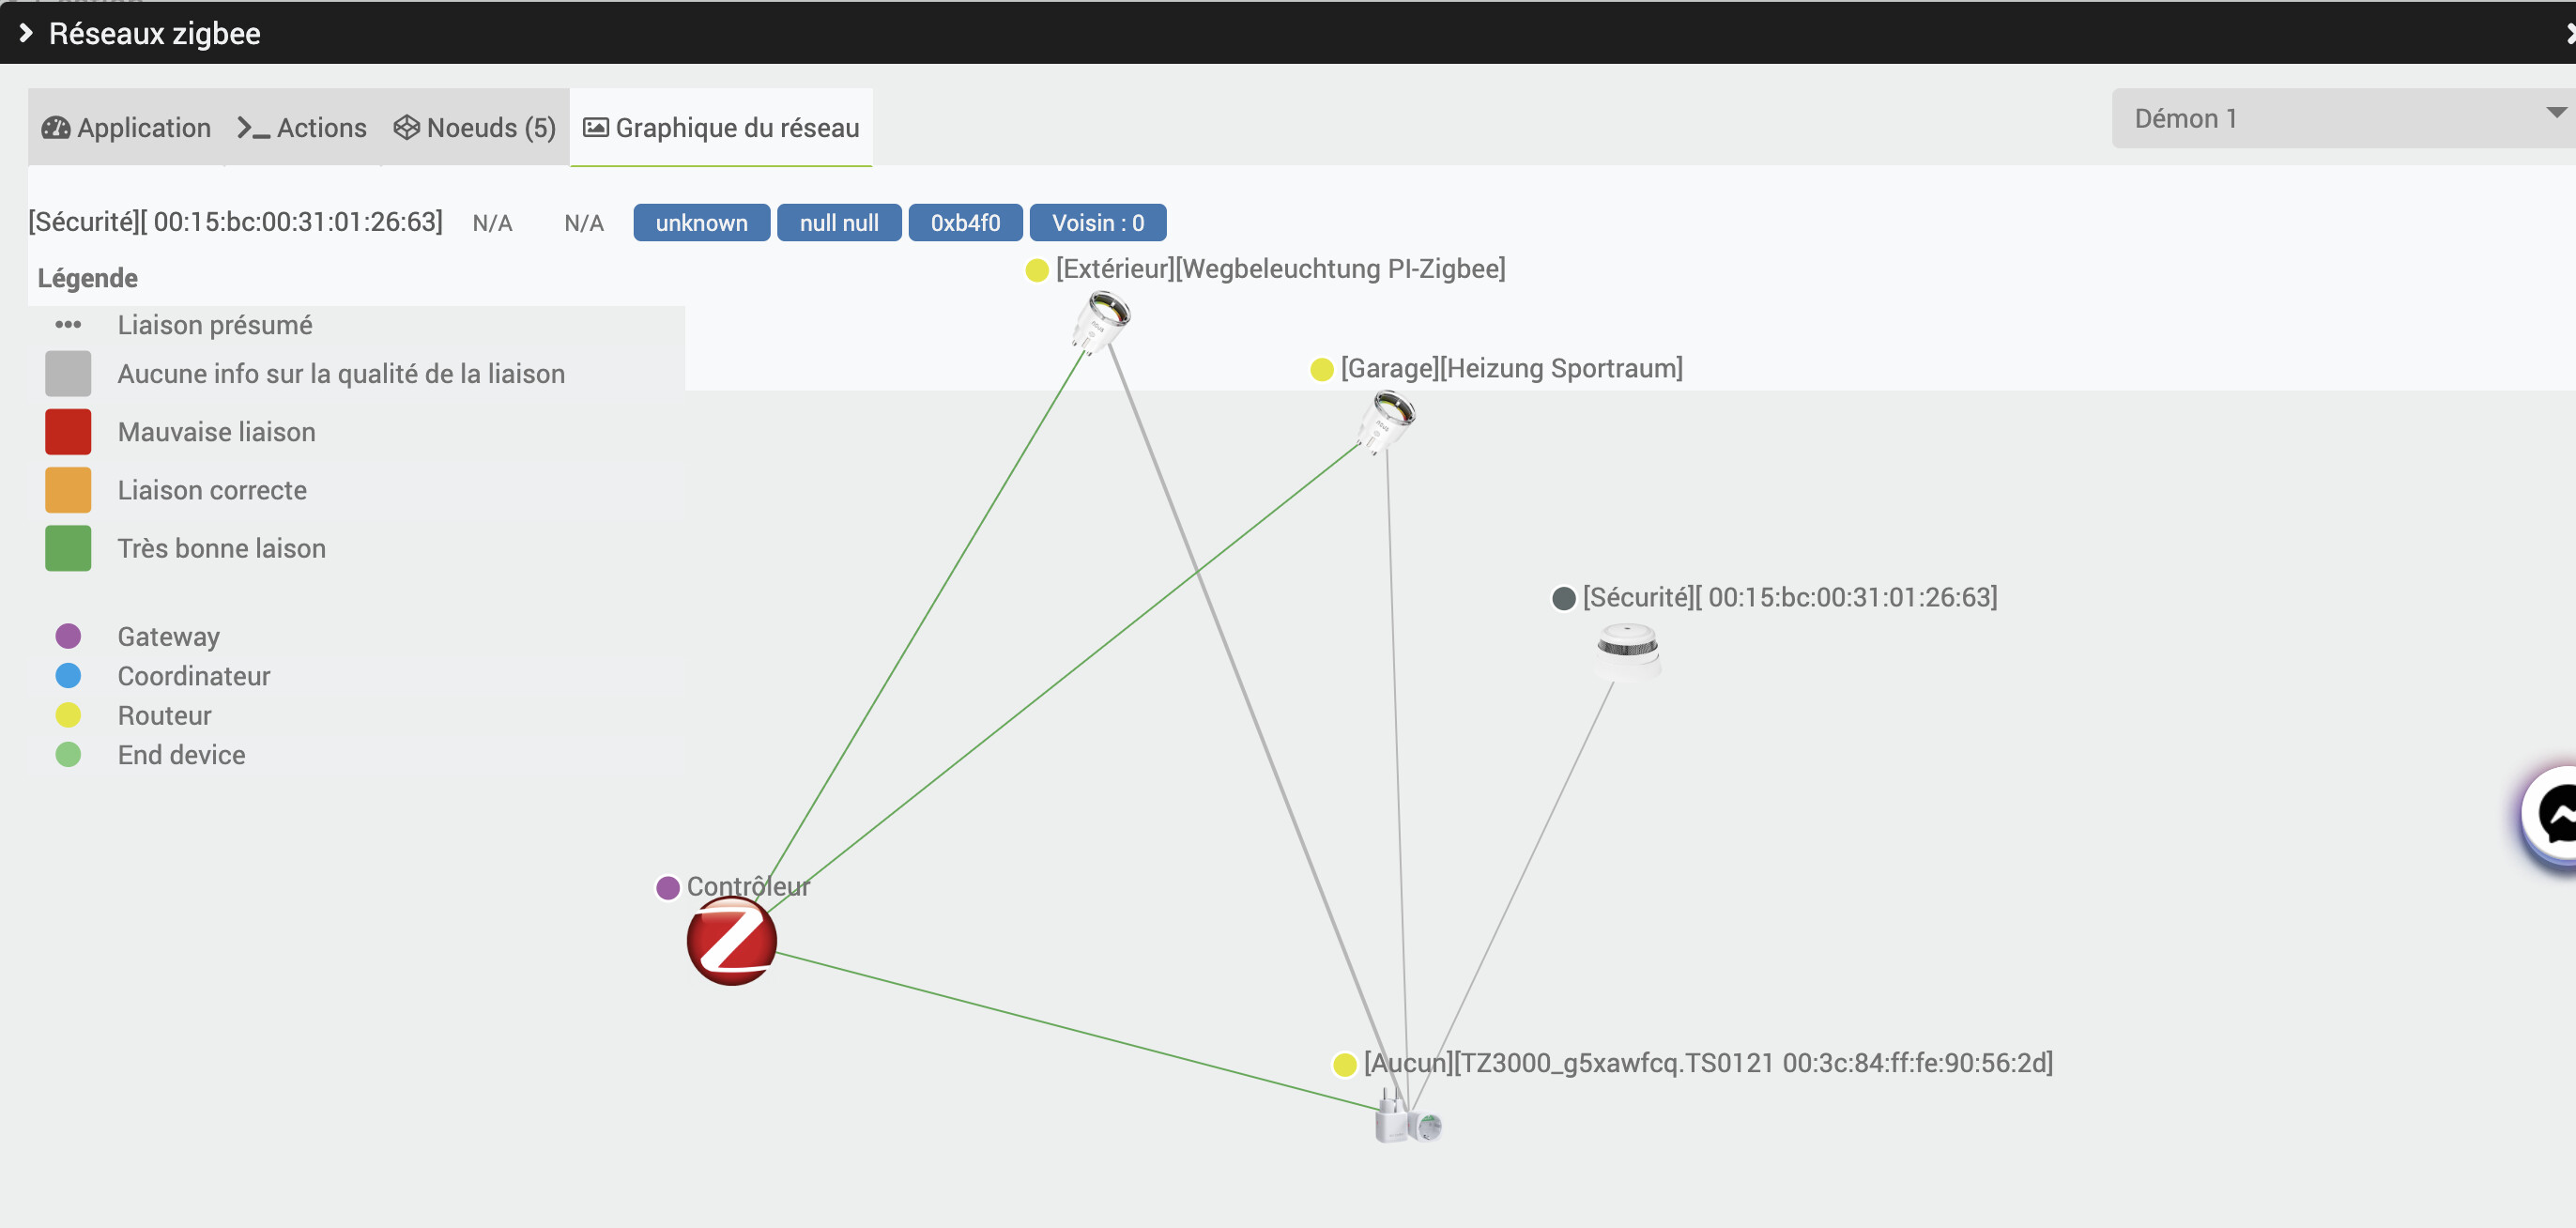Click the Voisin : 0 badge
Viewport: 2576px width, 1228px height.
1097,222
